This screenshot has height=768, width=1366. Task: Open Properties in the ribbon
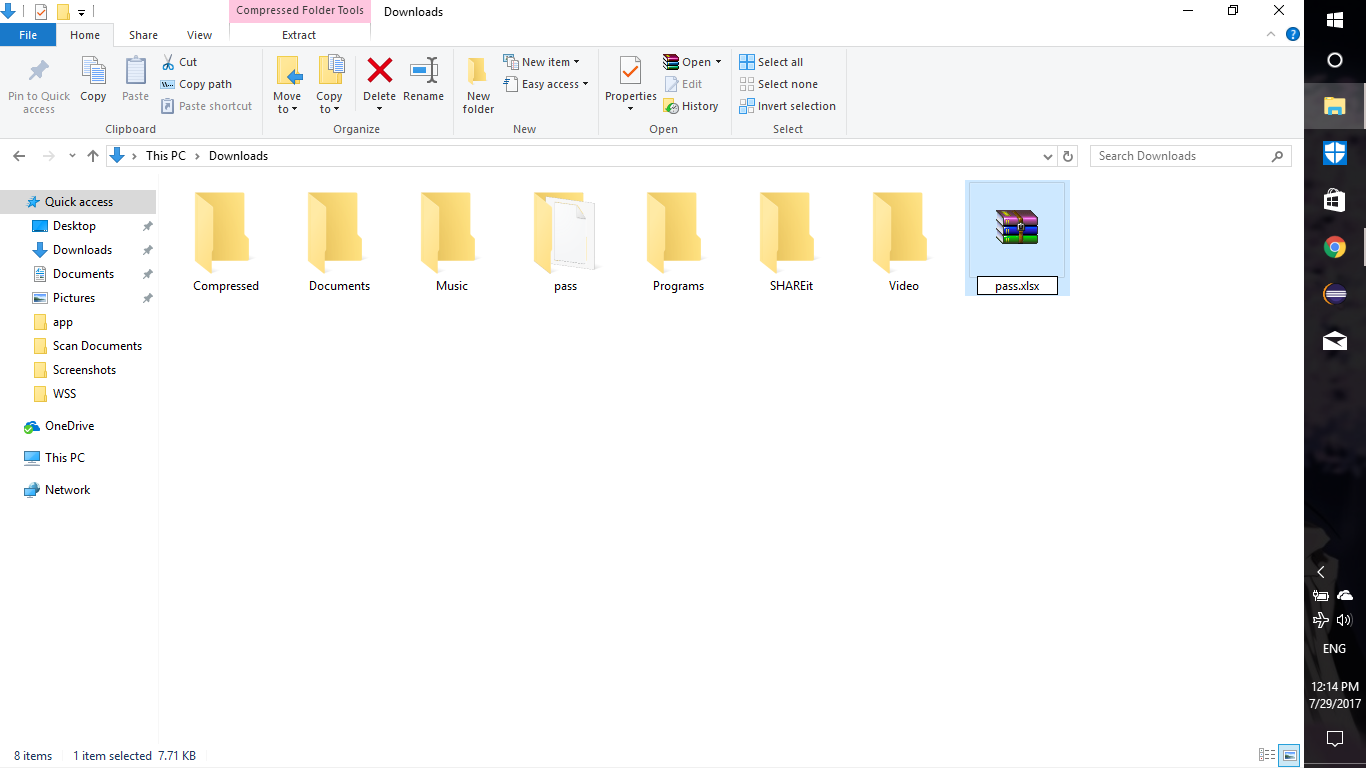click(x=630, y=72)
